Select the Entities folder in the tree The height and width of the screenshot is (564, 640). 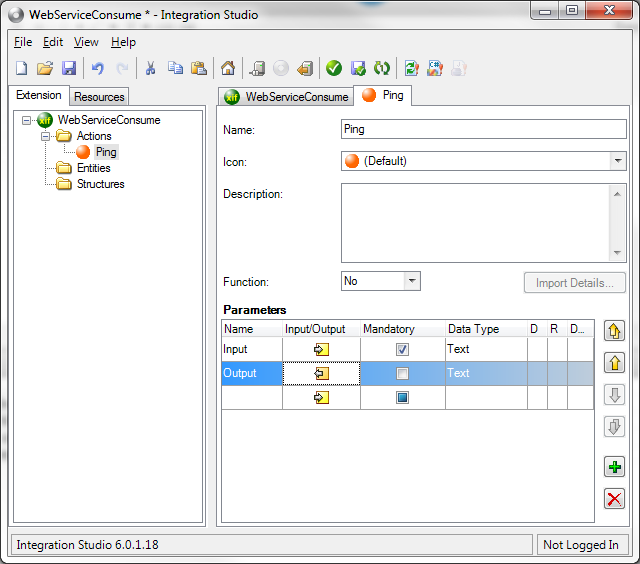tap(93, 168)
